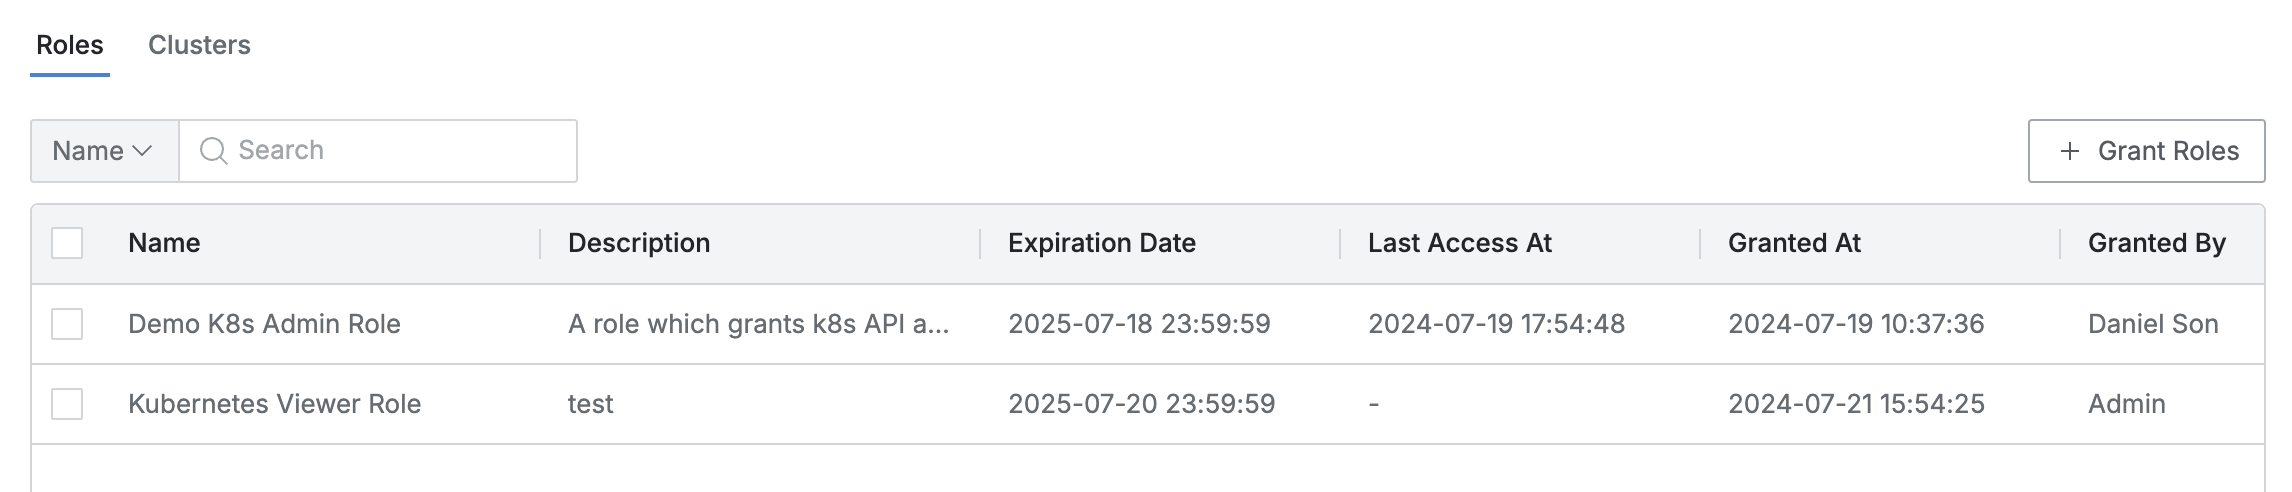The width and height of the screenshot is (2292, 492).
Task: Open the Kubernetes Viewer Role entry
Action: click(x=274, y=404)
